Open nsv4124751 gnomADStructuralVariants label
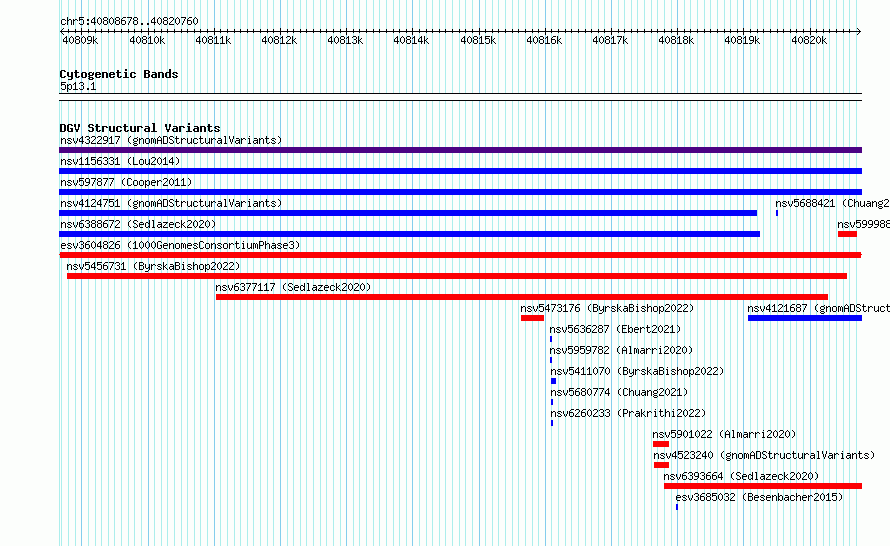890x546 pixels. coord(171,203)
